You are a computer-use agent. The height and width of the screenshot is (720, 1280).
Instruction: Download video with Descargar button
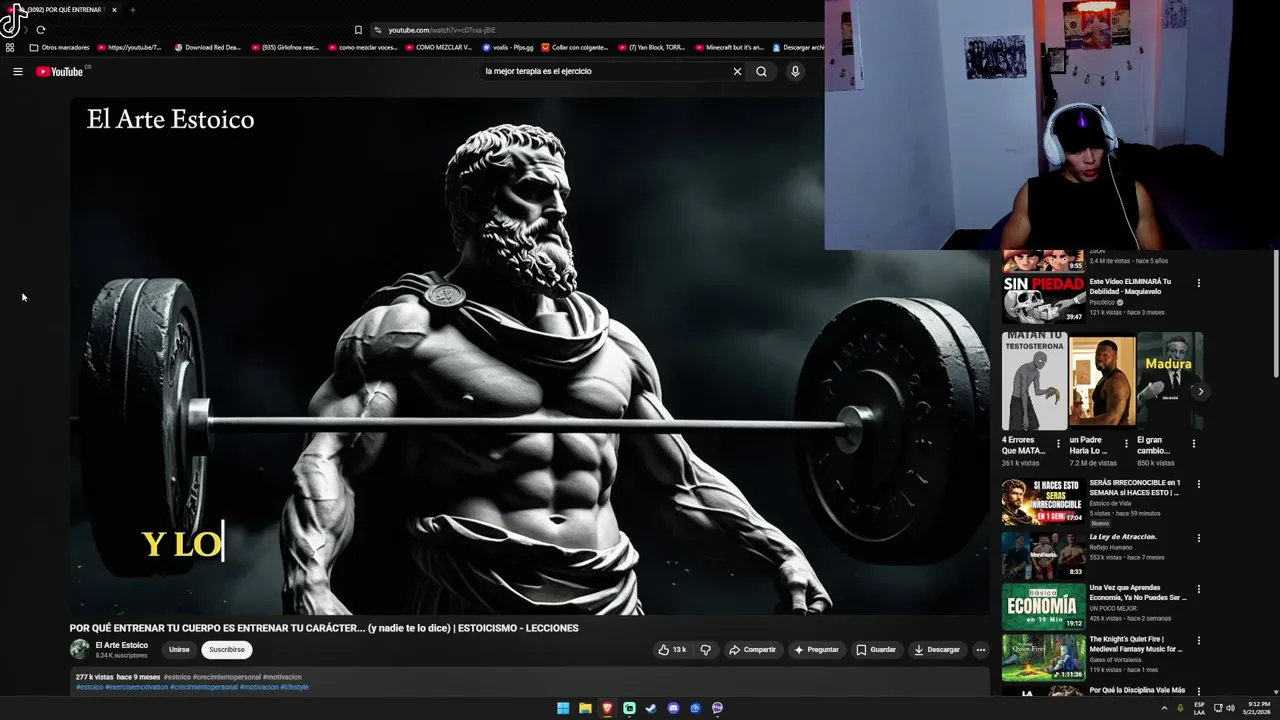937,650
